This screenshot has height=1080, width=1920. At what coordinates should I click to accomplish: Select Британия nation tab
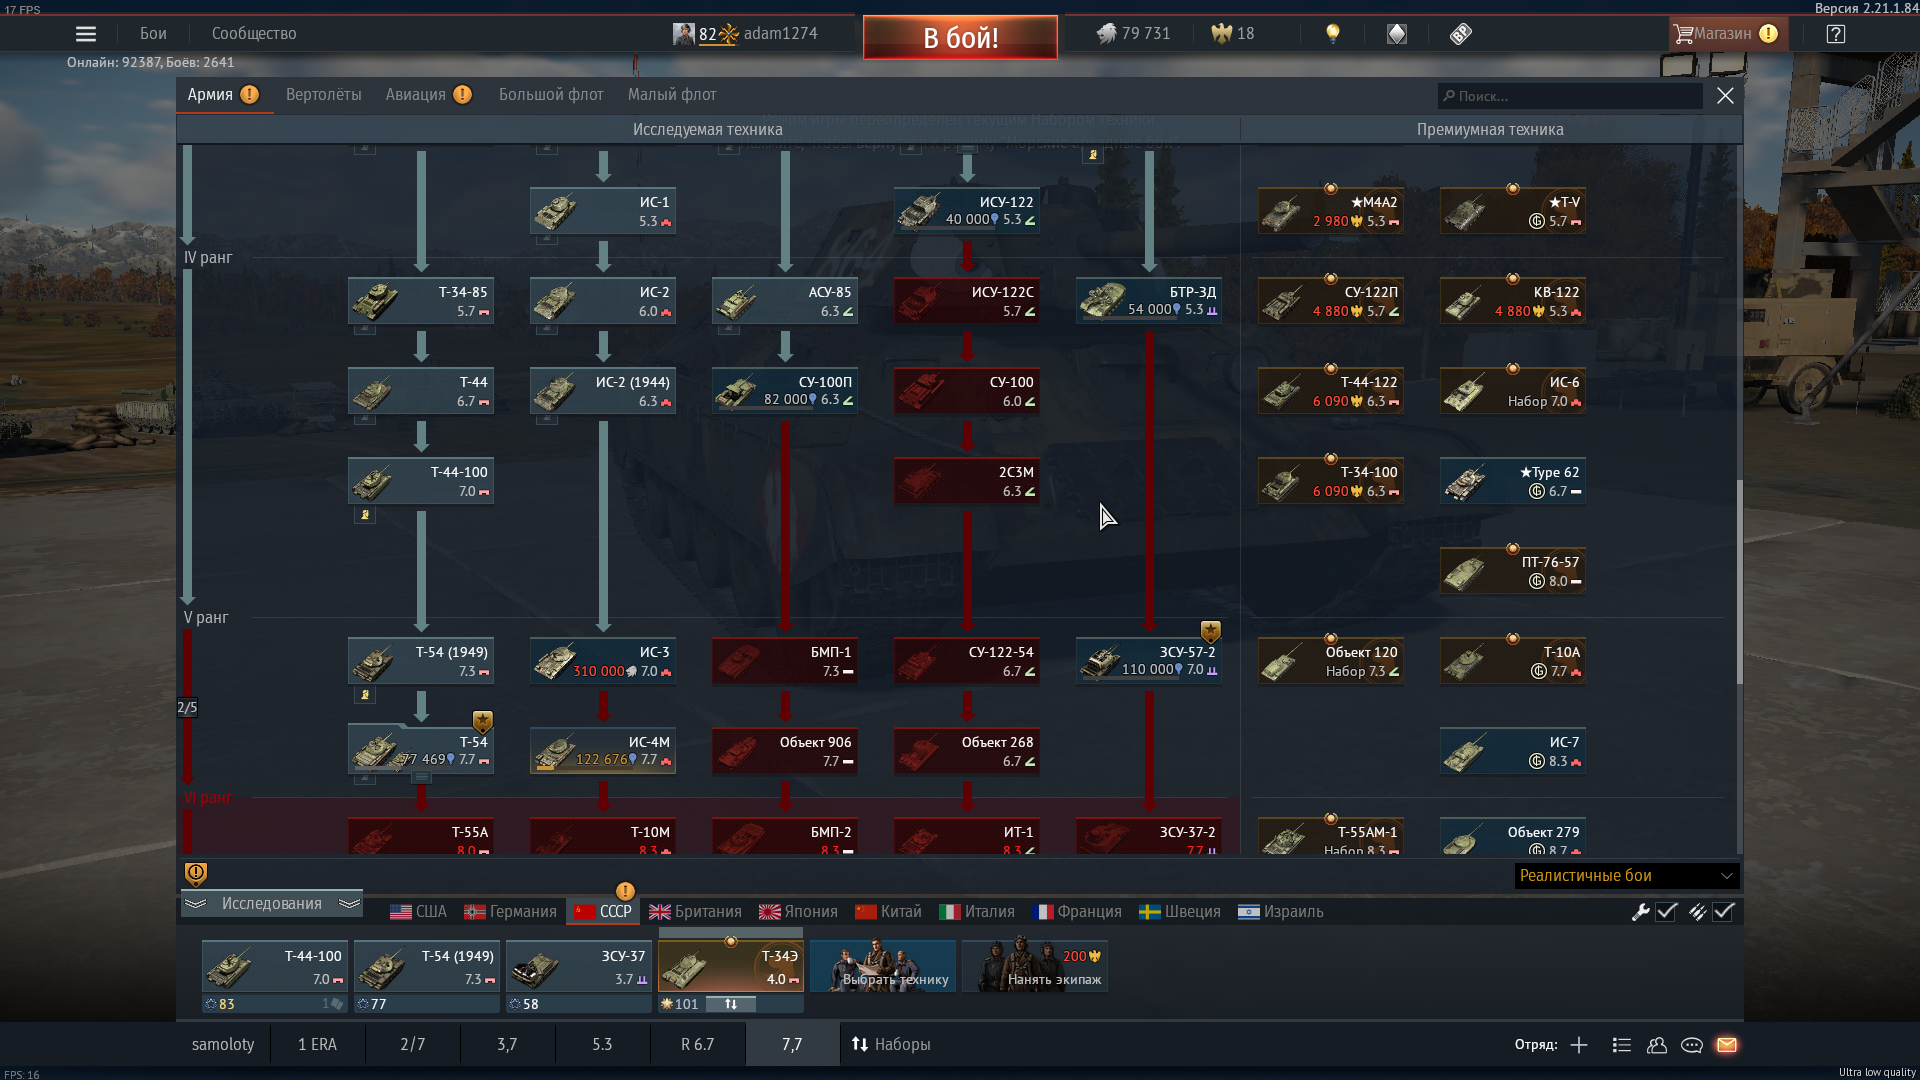[695, 911]
